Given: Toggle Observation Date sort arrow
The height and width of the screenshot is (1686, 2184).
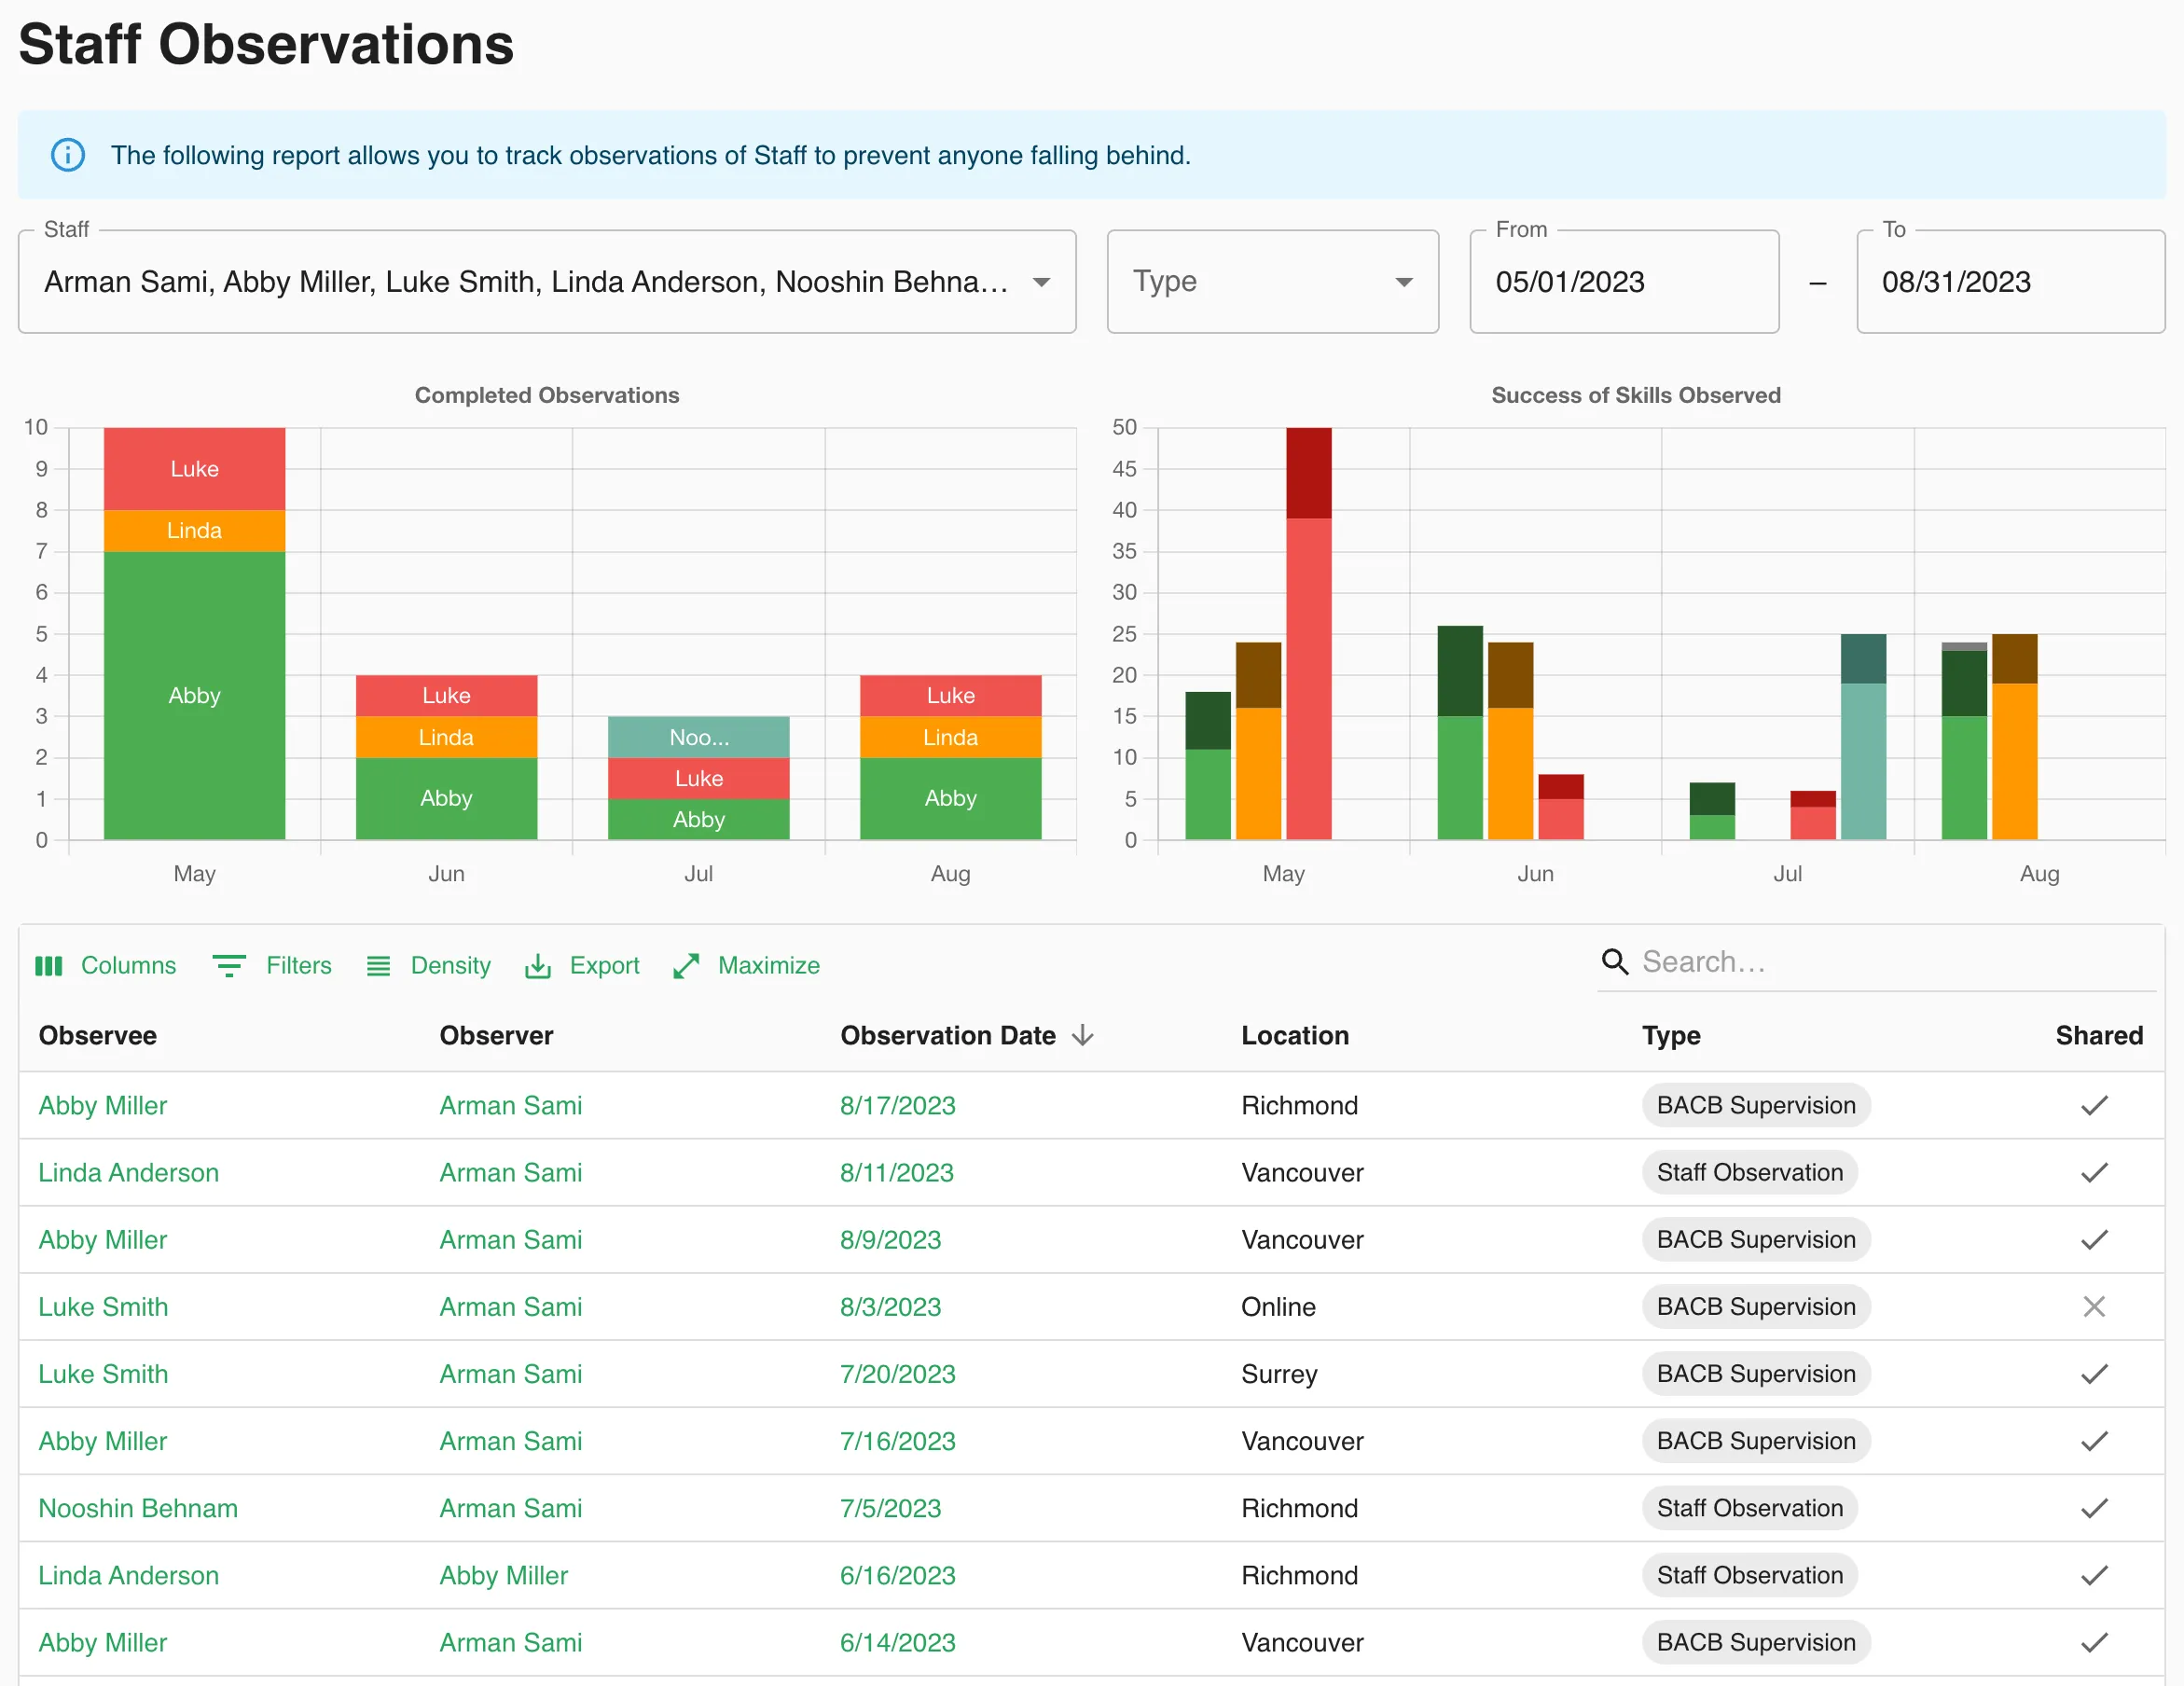Looking at the screenshot, I should [1082, 1036].
